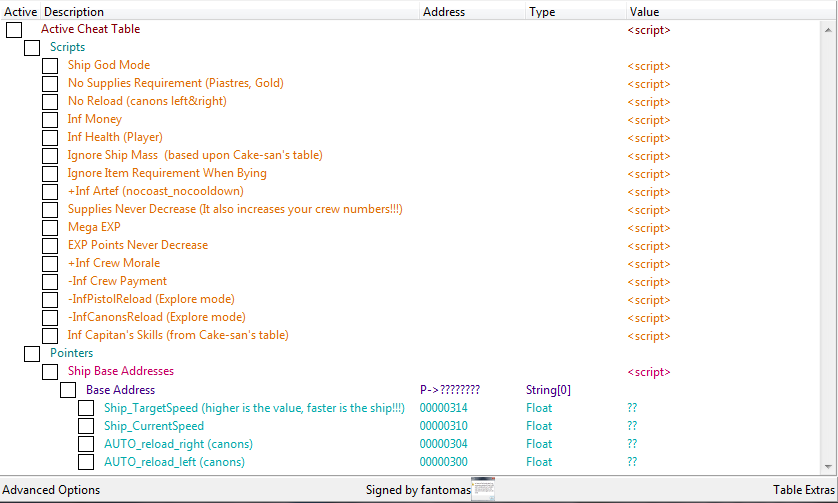This screenshot has height=503, width=838.
Task: Collapse the Pointers group checkbox
Action: pyautogui.click(x=32, y=354)
